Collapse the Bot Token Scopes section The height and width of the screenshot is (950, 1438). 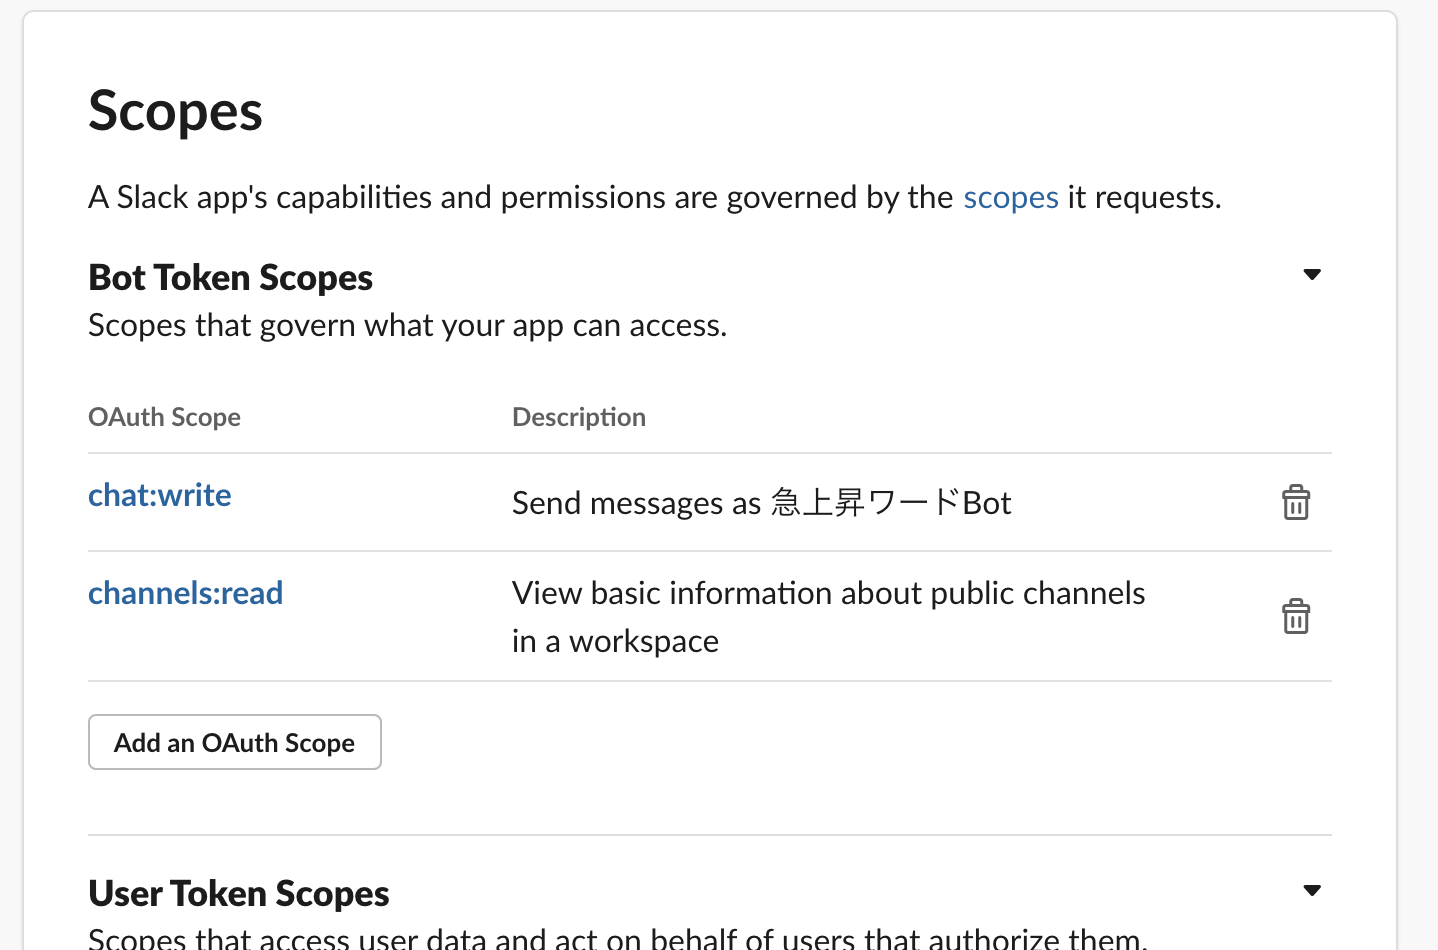pos(1312,274)
